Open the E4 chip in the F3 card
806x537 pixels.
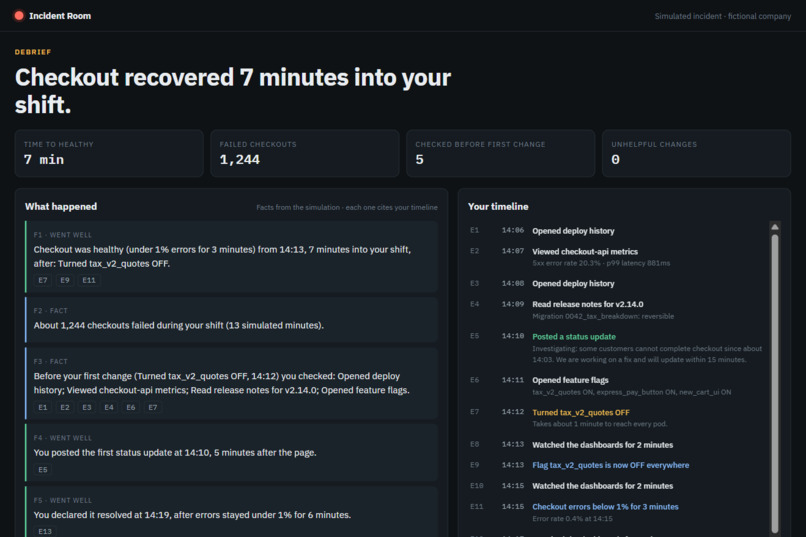[x=109, y=407]
